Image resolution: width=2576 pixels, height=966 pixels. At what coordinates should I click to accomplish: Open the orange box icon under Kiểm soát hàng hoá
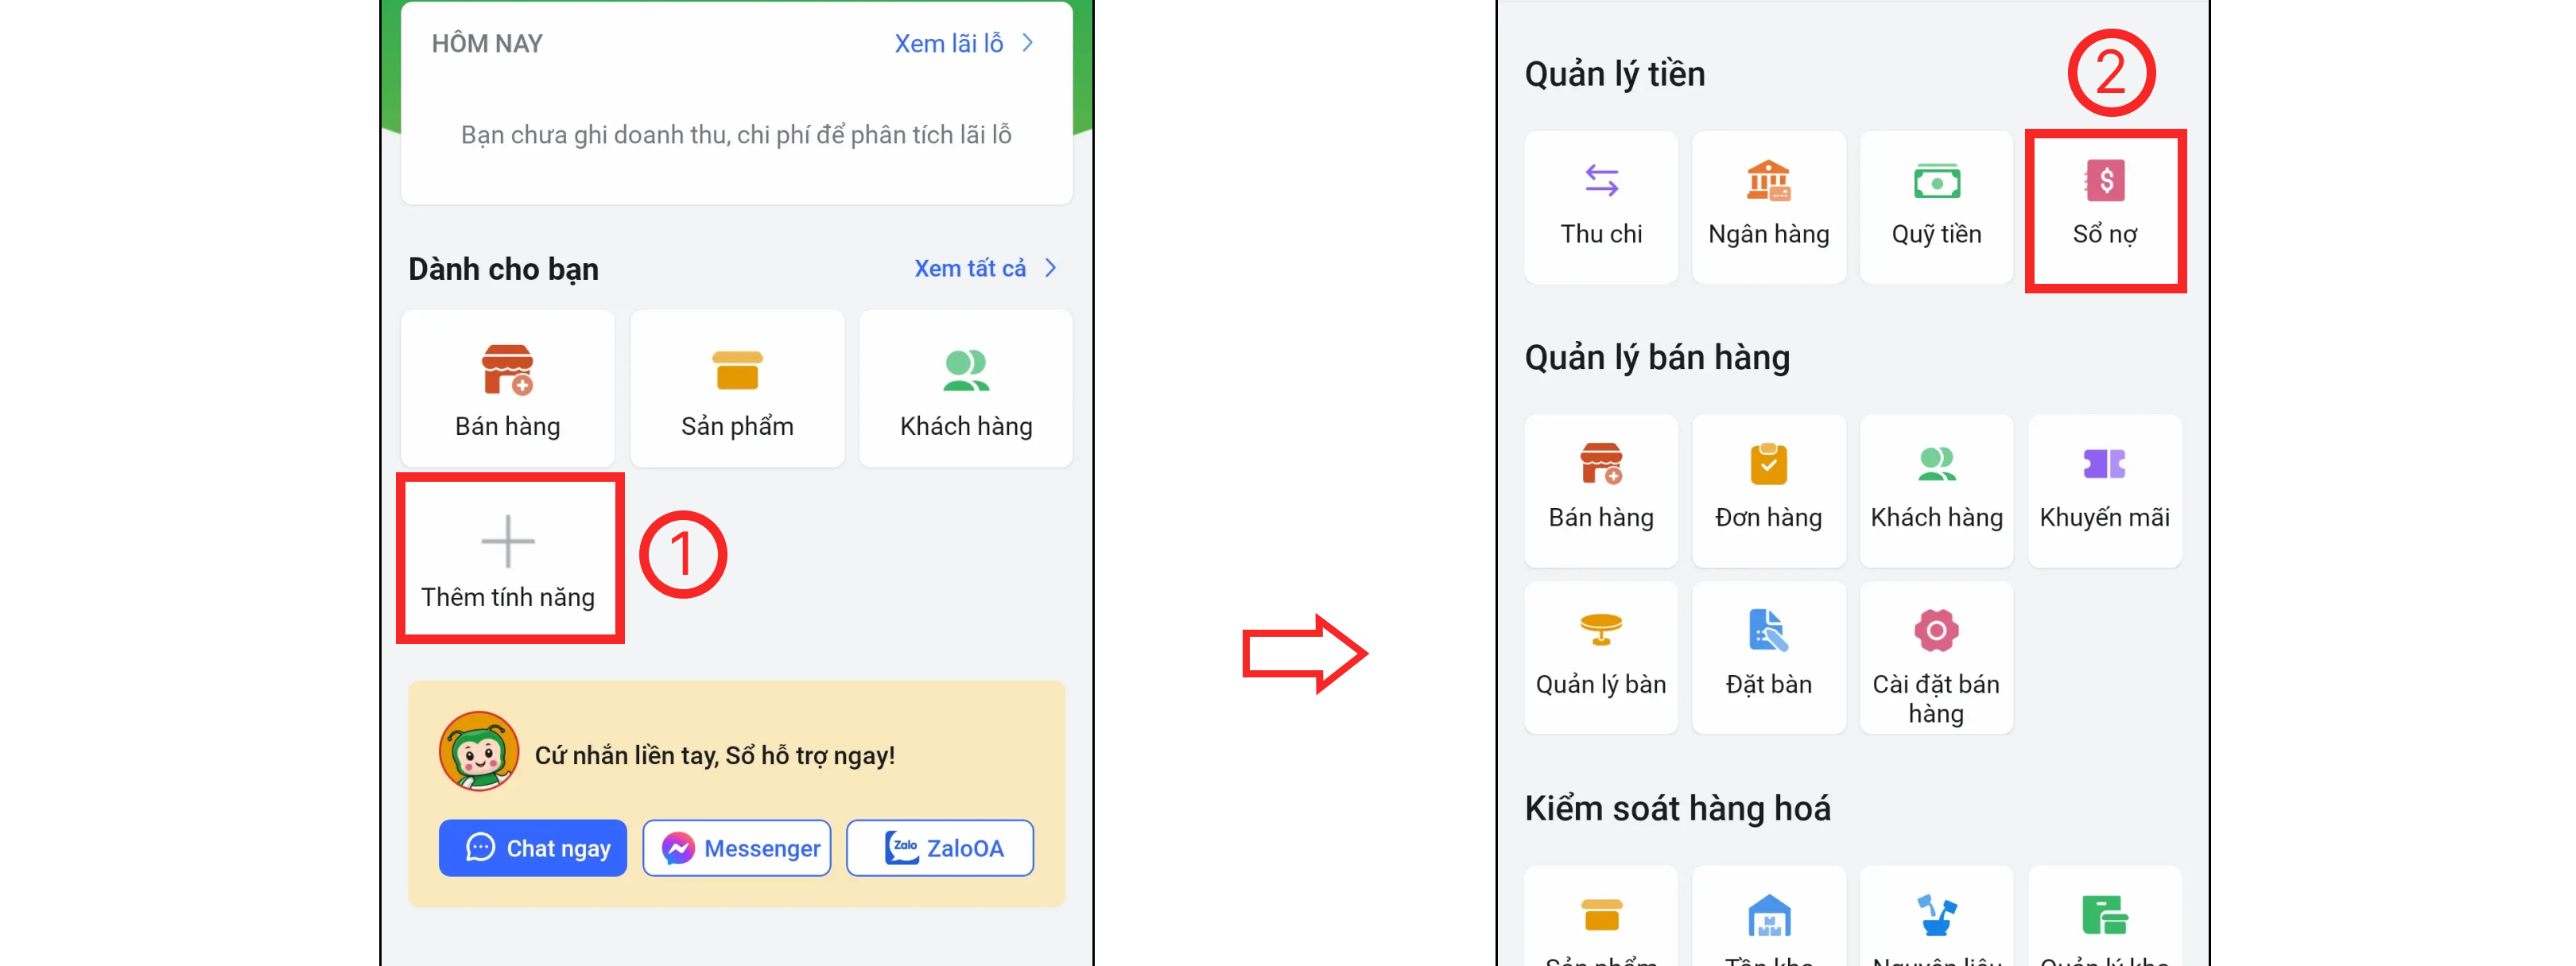click(x=1601, y=915)
